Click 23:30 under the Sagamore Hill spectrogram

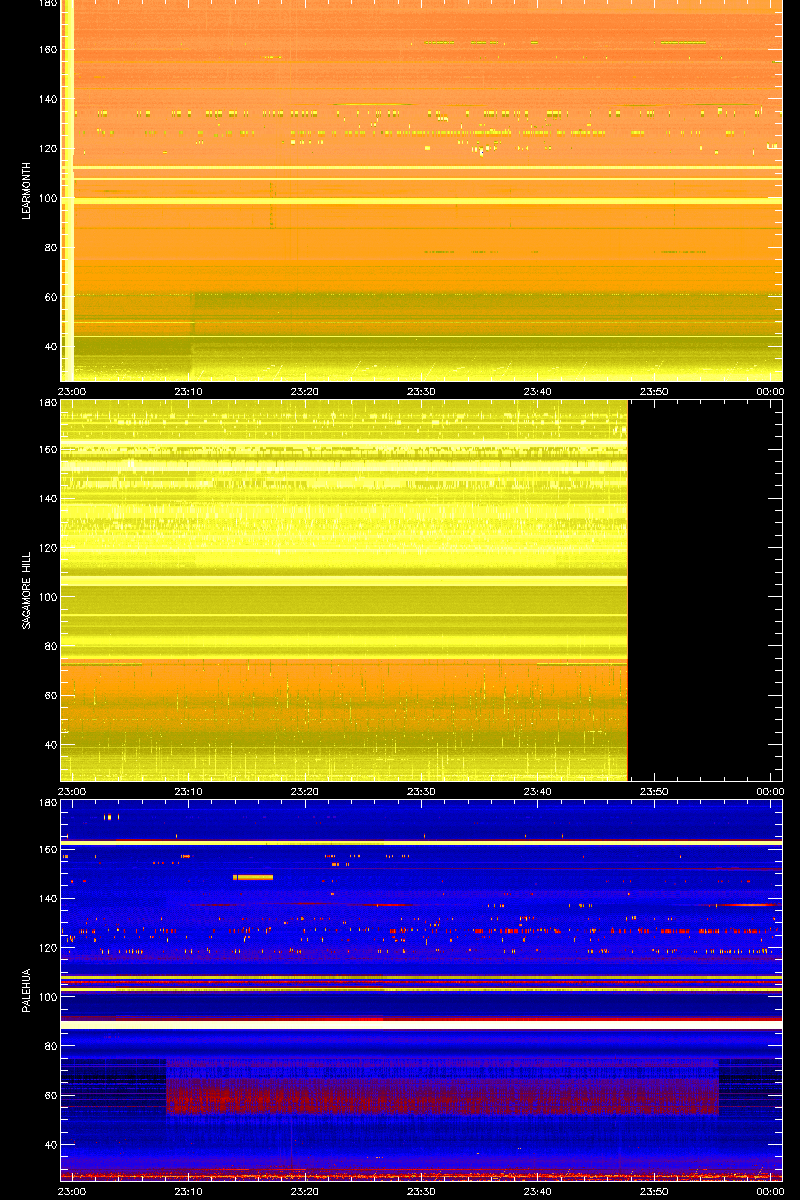421,791
